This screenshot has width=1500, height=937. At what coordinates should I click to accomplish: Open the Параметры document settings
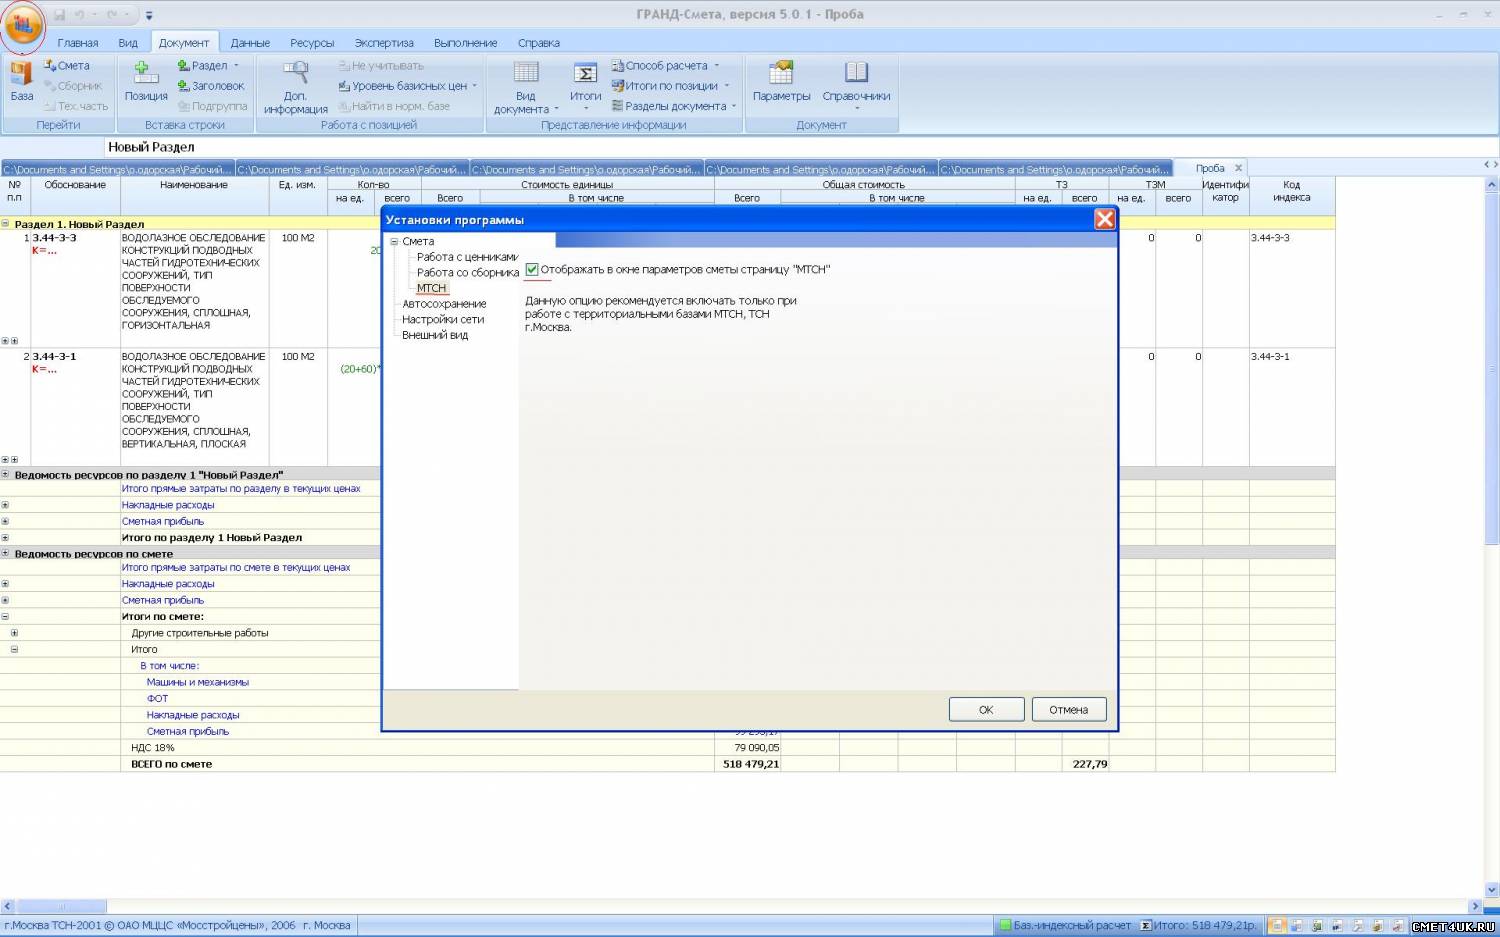point(781,83)
